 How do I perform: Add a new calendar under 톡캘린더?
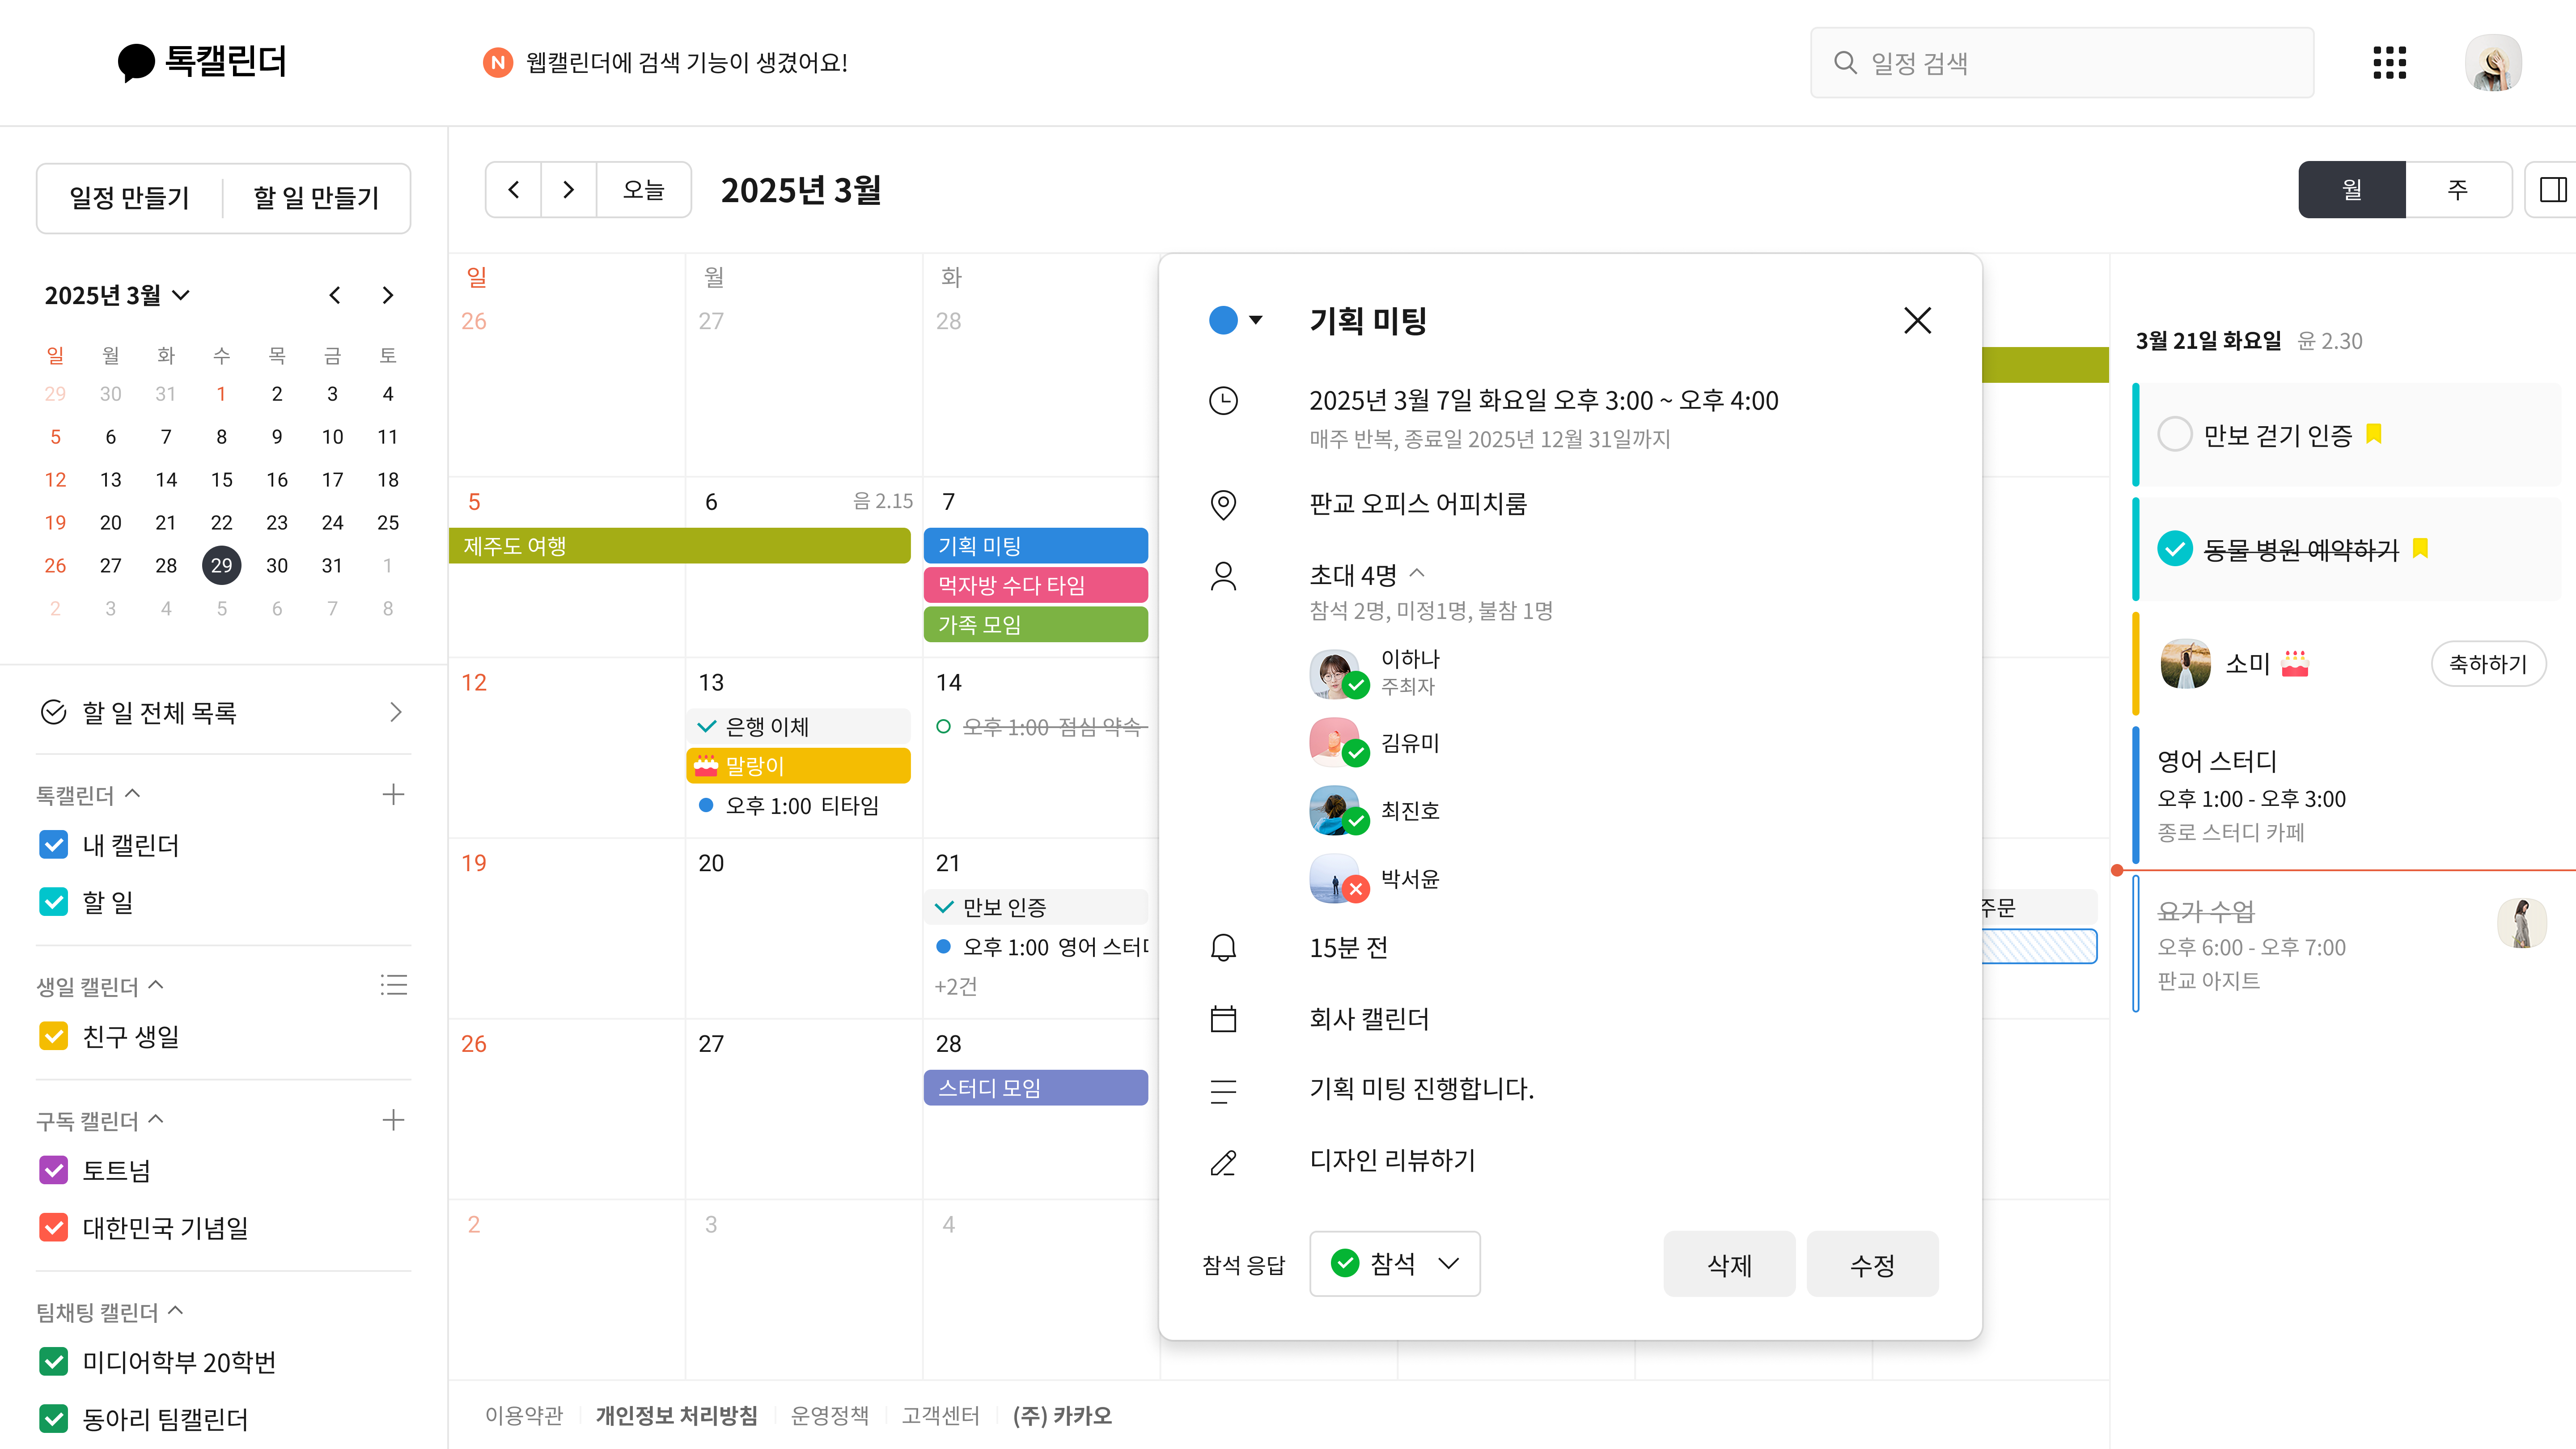393,795
